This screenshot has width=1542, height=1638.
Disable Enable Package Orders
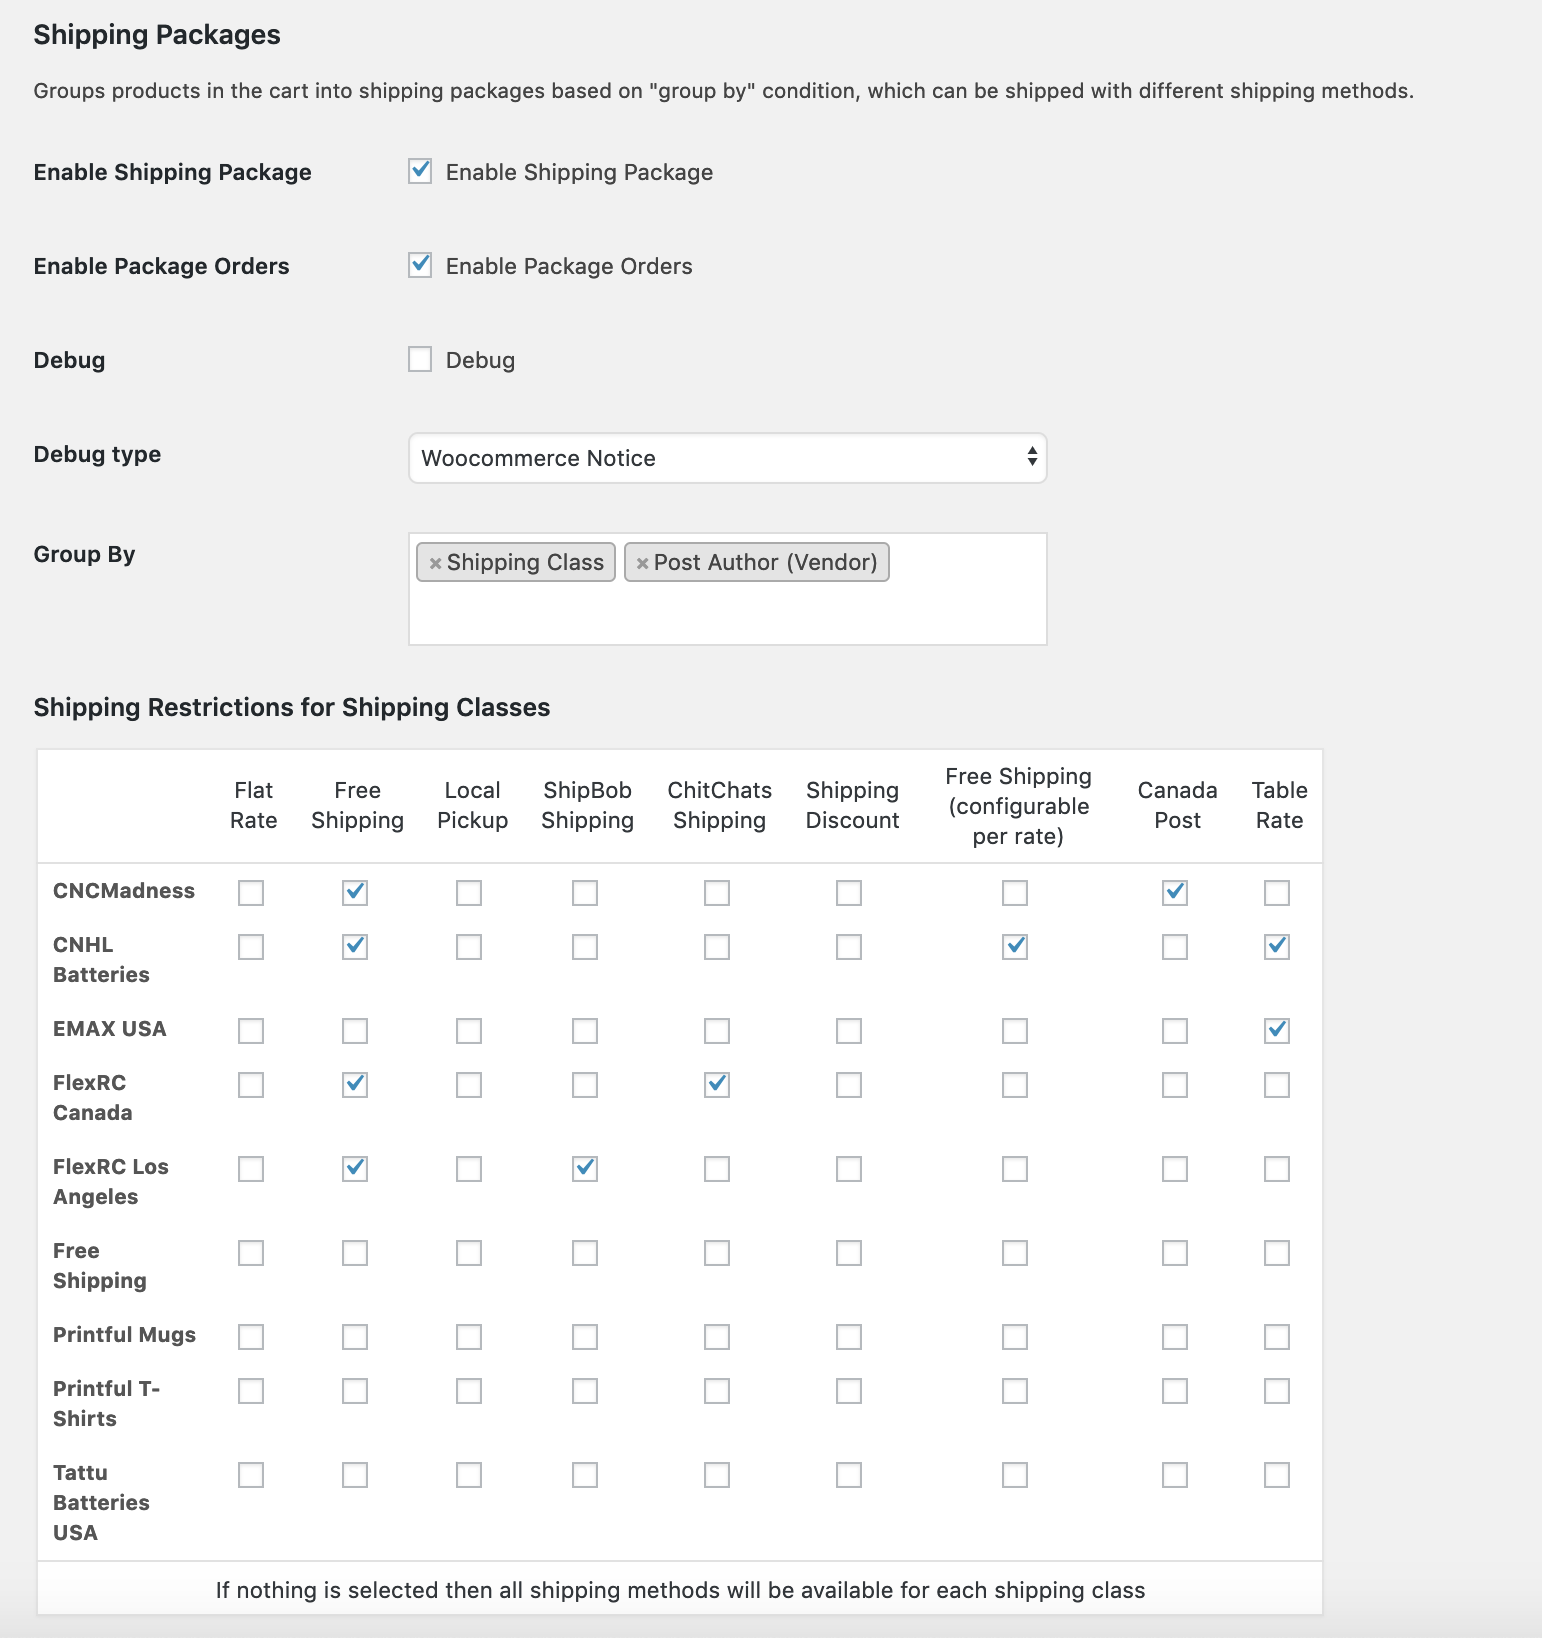point(419,265)
